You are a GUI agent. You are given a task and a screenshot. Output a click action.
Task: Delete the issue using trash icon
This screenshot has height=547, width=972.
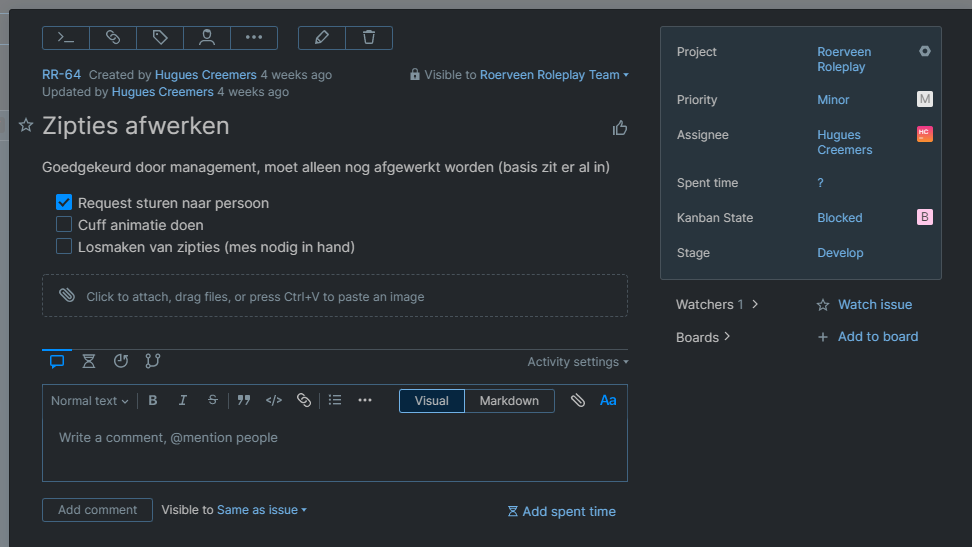coord(369,38)
